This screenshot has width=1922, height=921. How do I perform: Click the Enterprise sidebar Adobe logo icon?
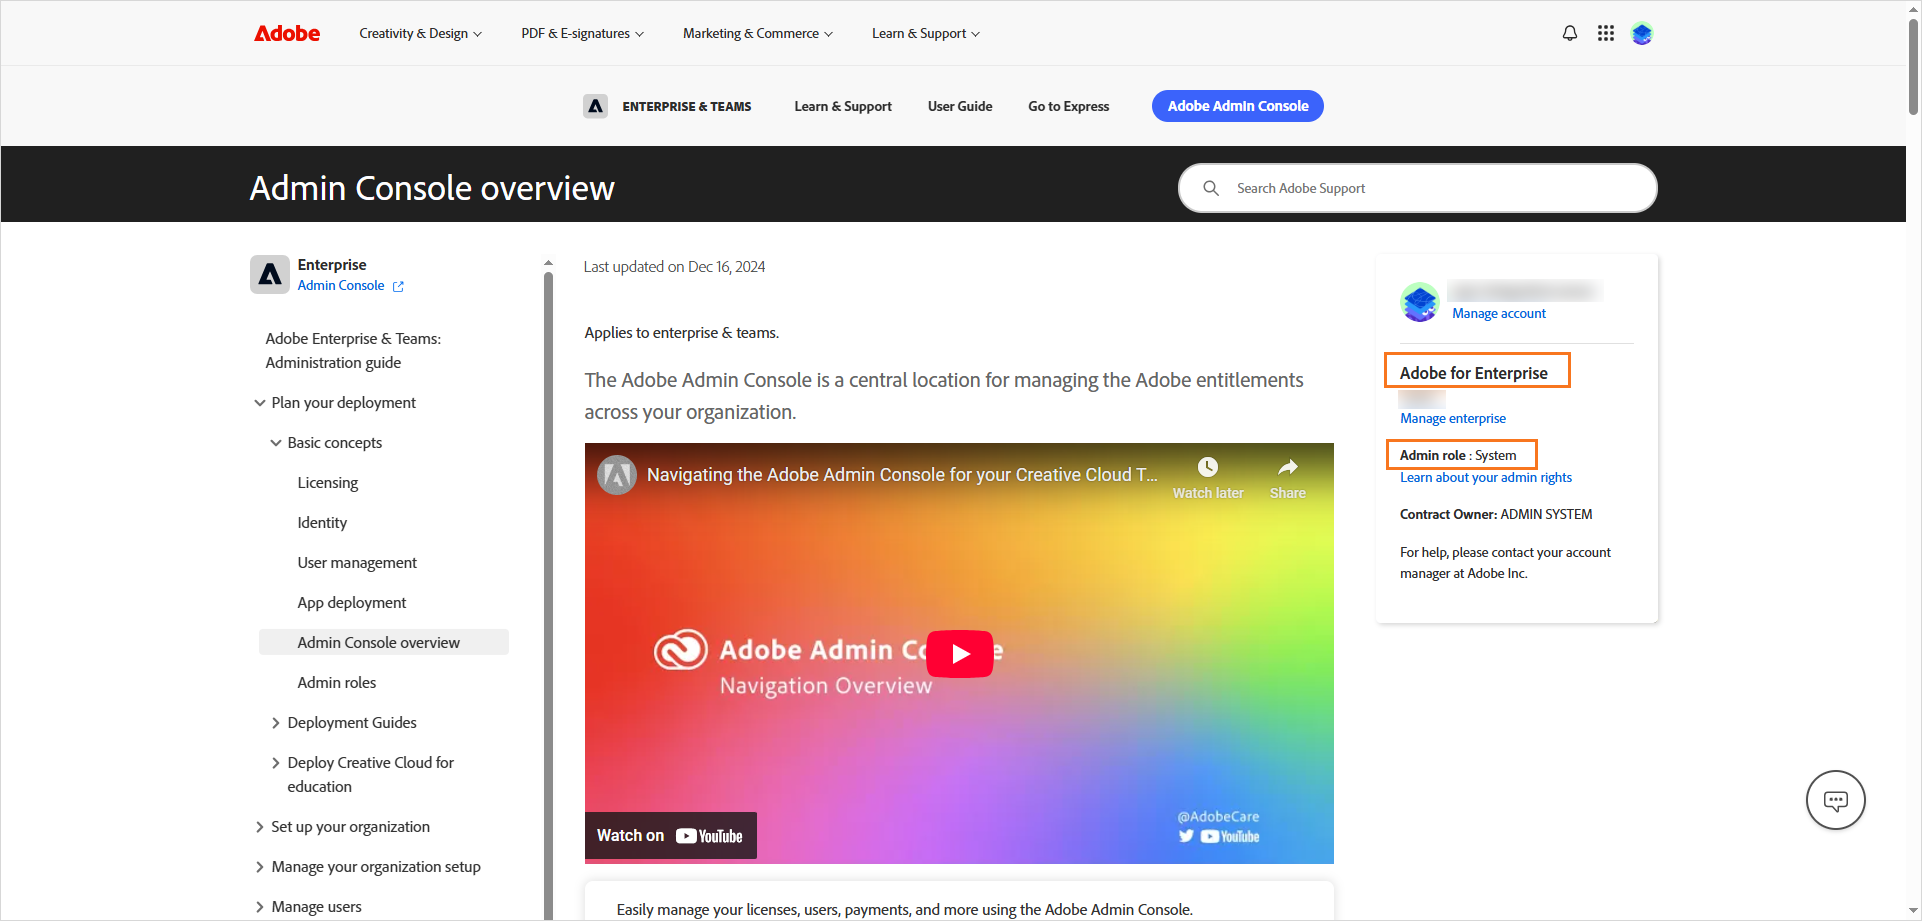coord(270,274)
